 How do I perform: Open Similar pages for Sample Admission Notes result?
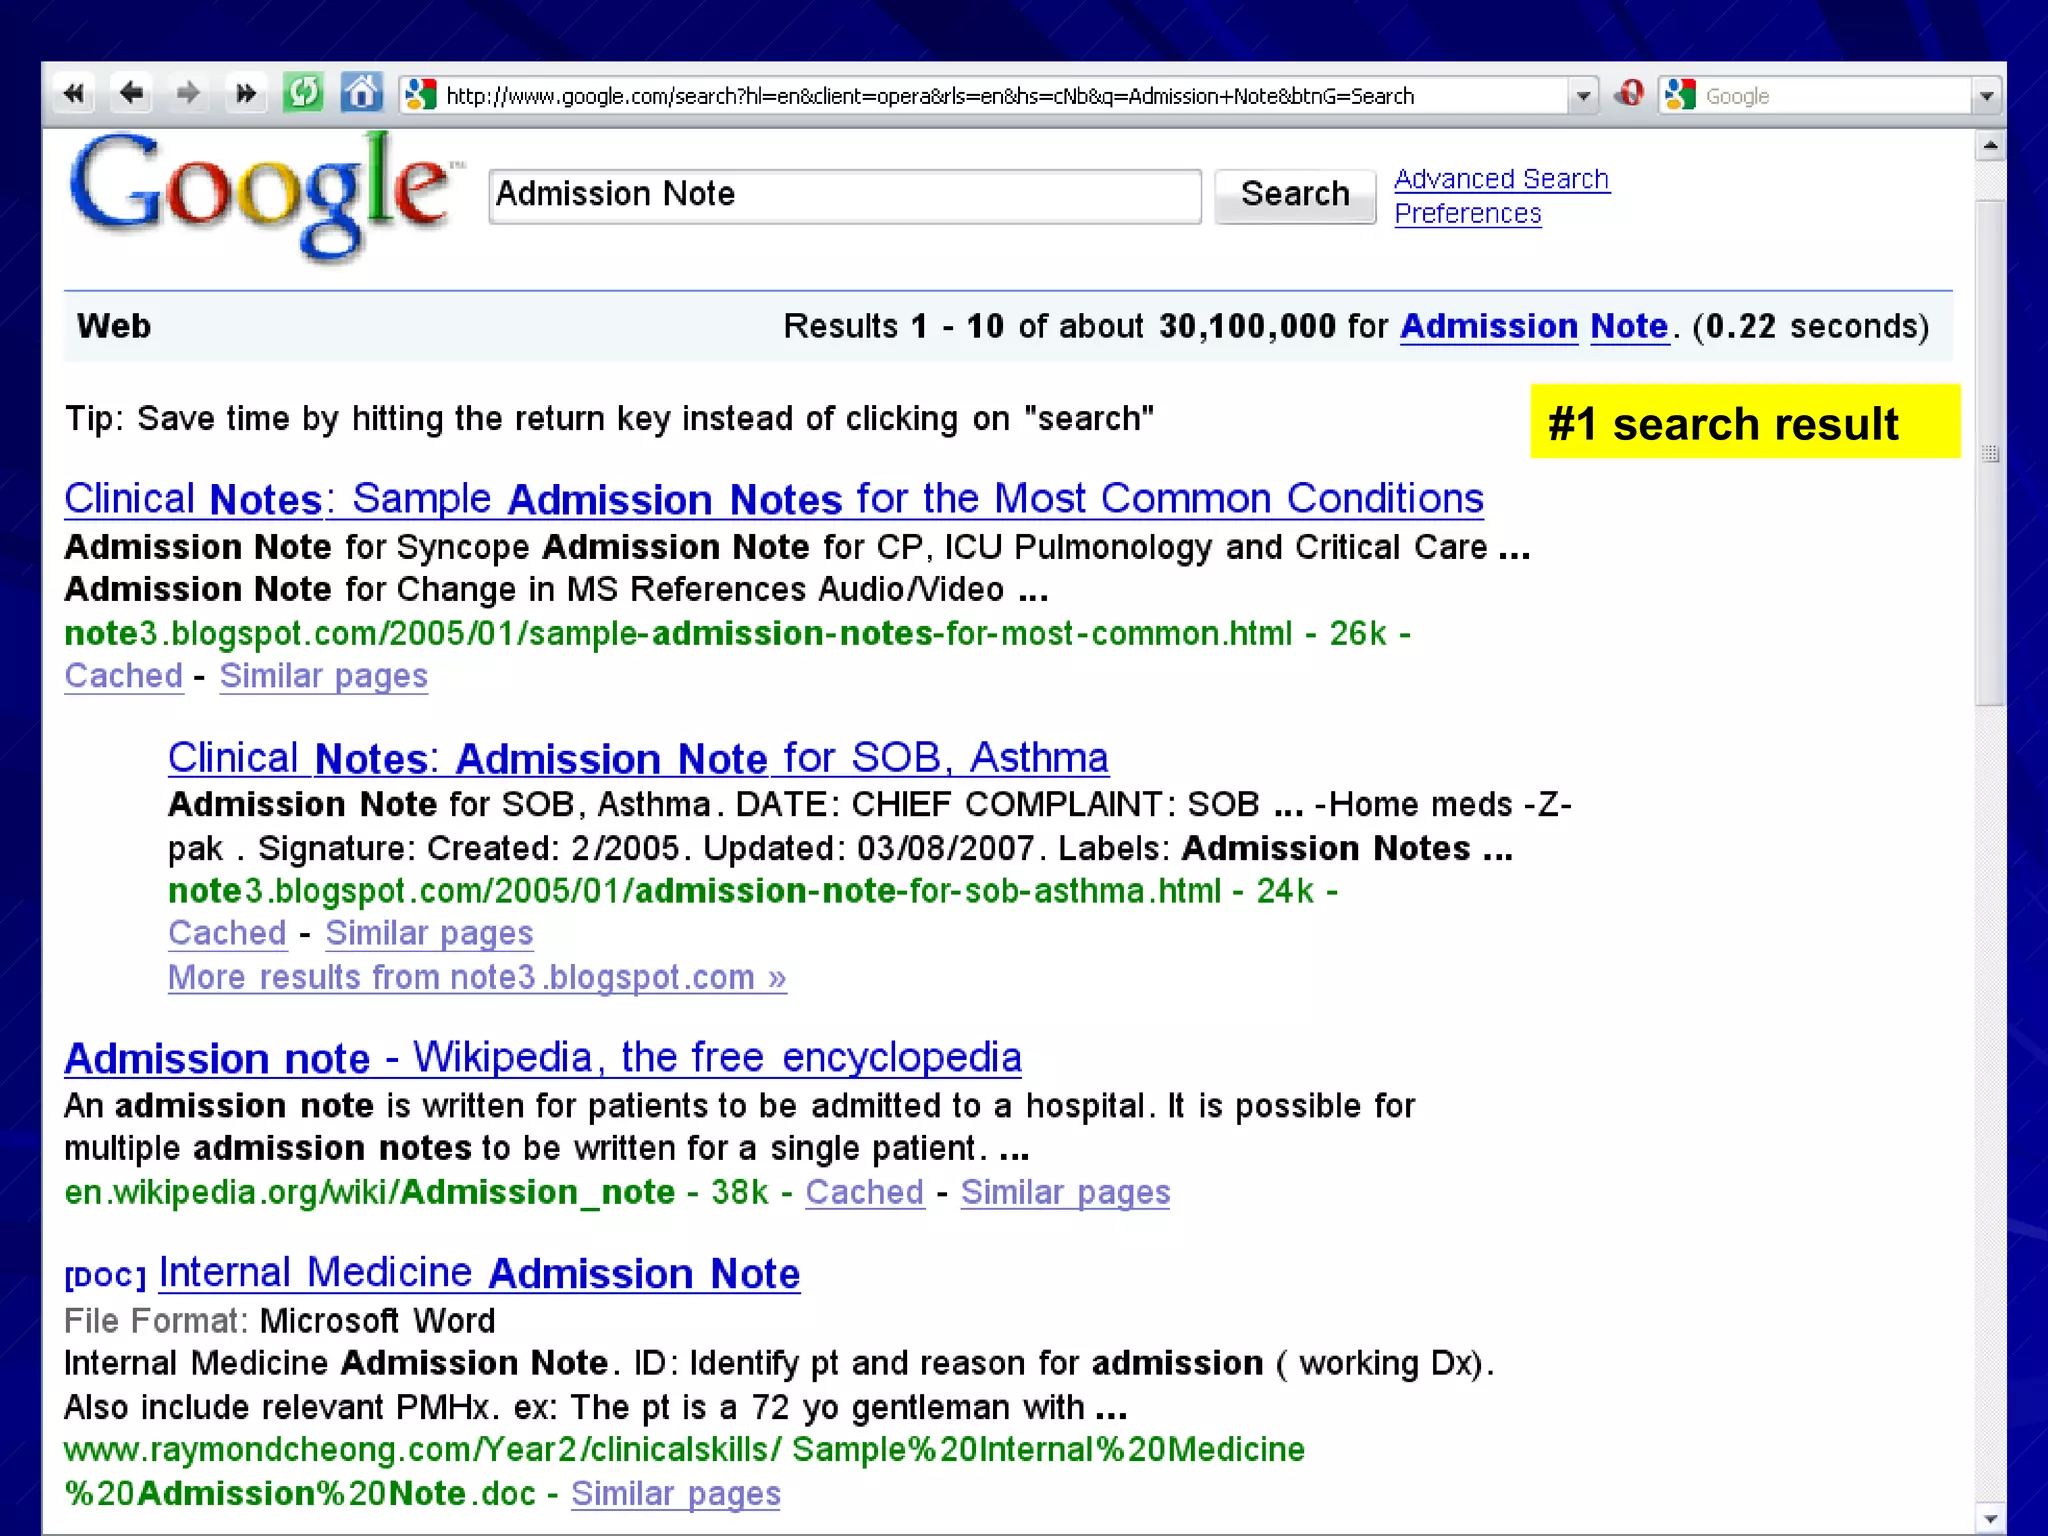[x=324, y=676]
